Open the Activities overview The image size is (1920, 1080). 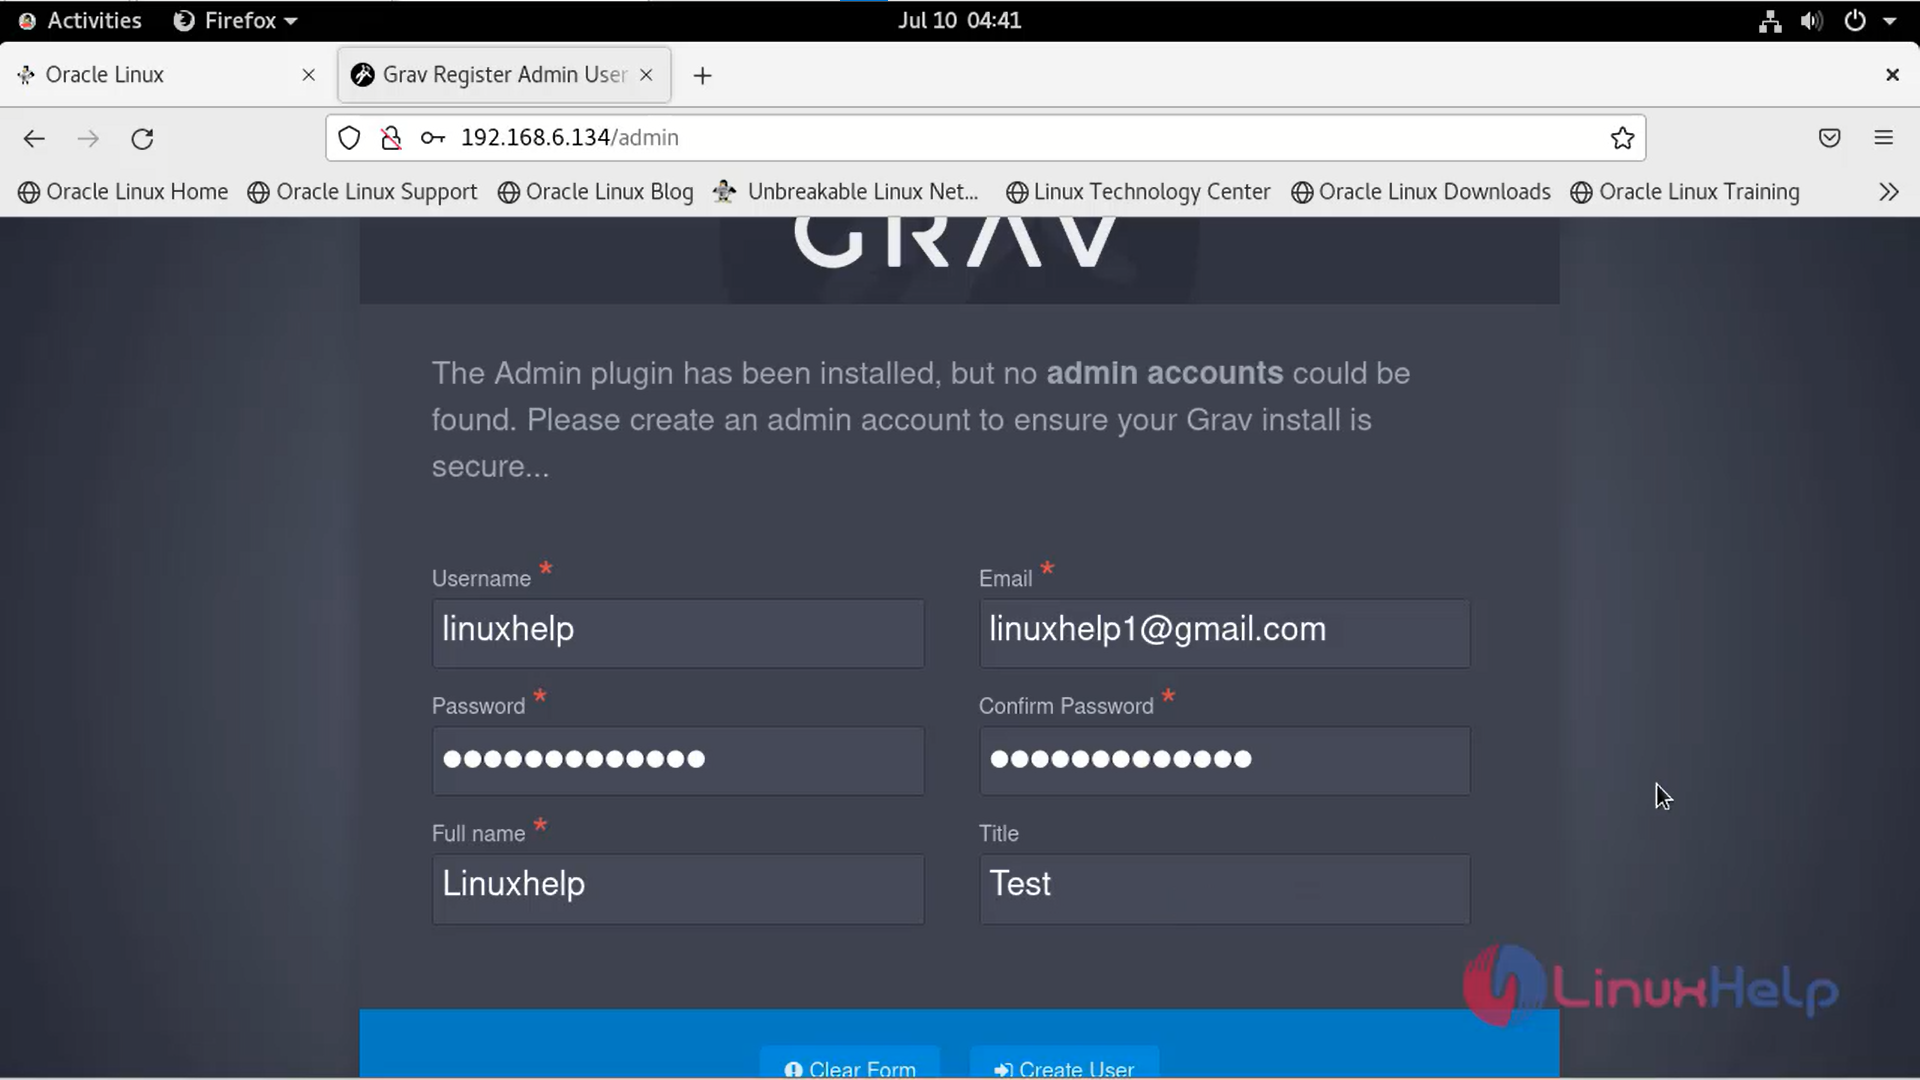80,20
